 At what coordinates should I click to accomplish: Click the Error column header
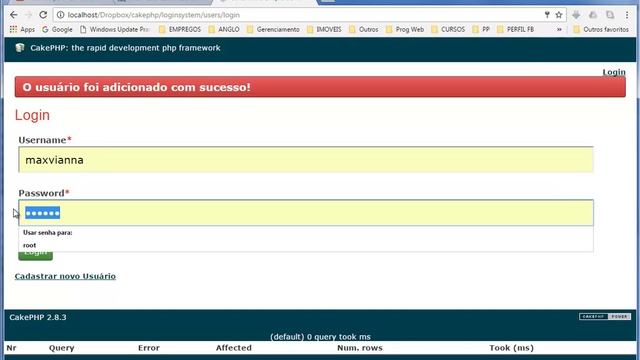click(149, 348)
